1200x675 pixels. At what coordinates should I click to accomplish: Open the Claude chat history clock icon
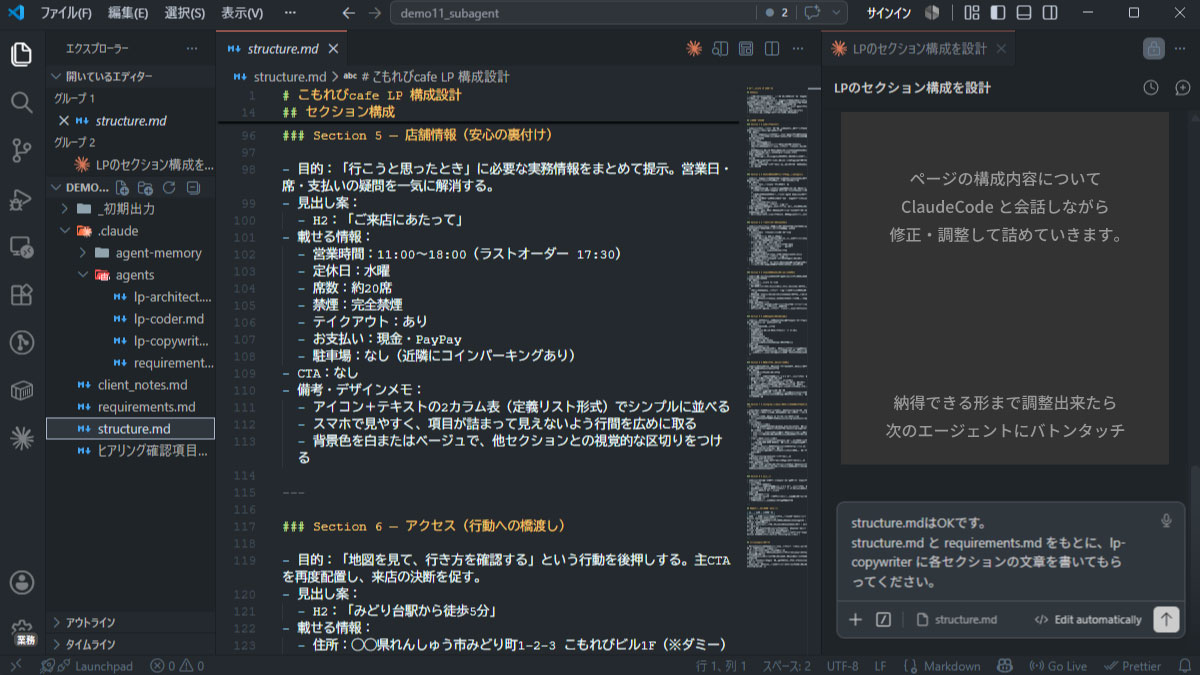[x=1151, y=88]
